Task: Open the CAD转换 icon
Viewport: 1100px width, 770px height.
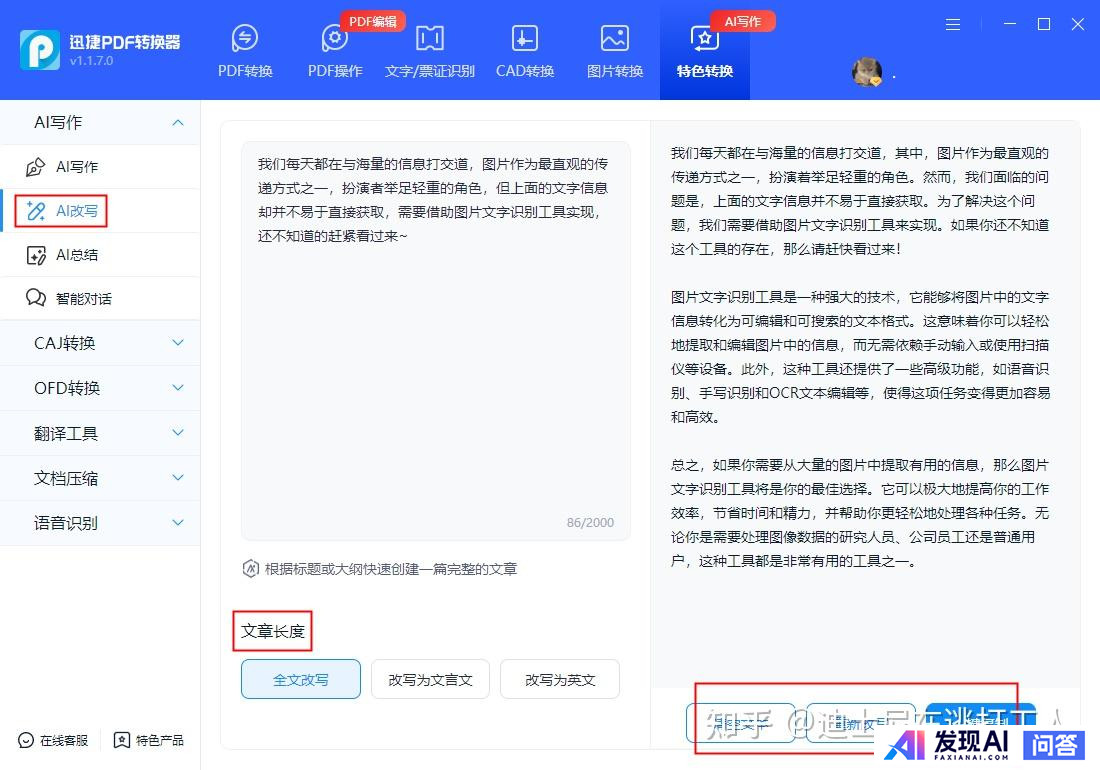Action: [x=525, y=40]
